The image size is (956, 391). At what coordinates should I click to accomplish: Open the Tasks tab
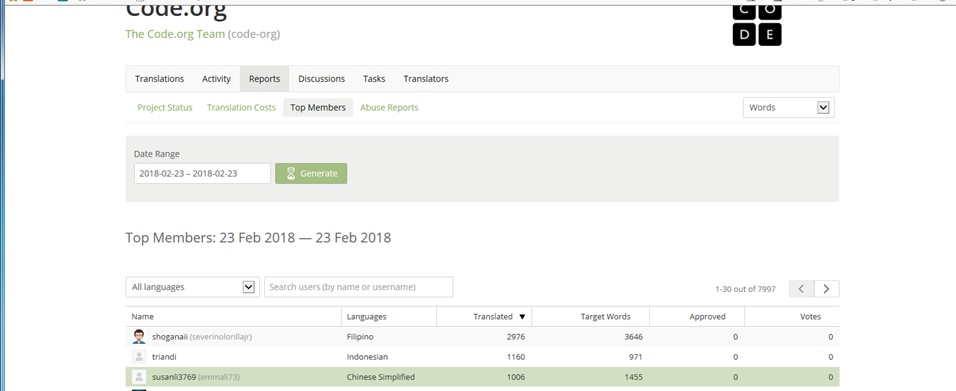click(374, 79)
